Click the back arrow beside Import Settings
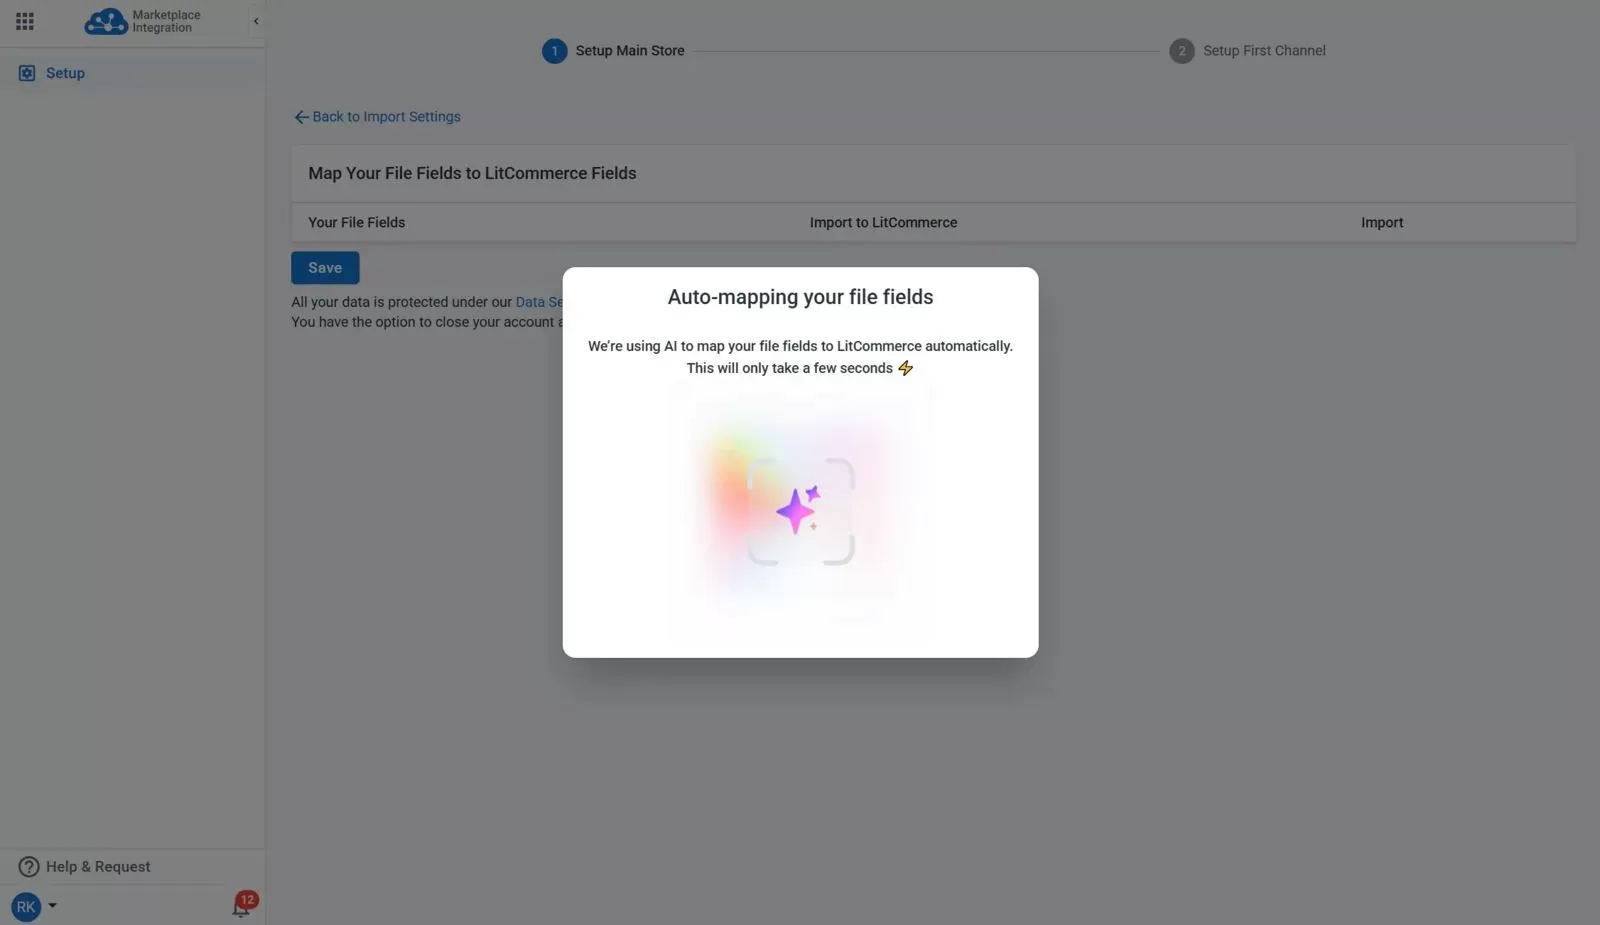 coord(301,117)
